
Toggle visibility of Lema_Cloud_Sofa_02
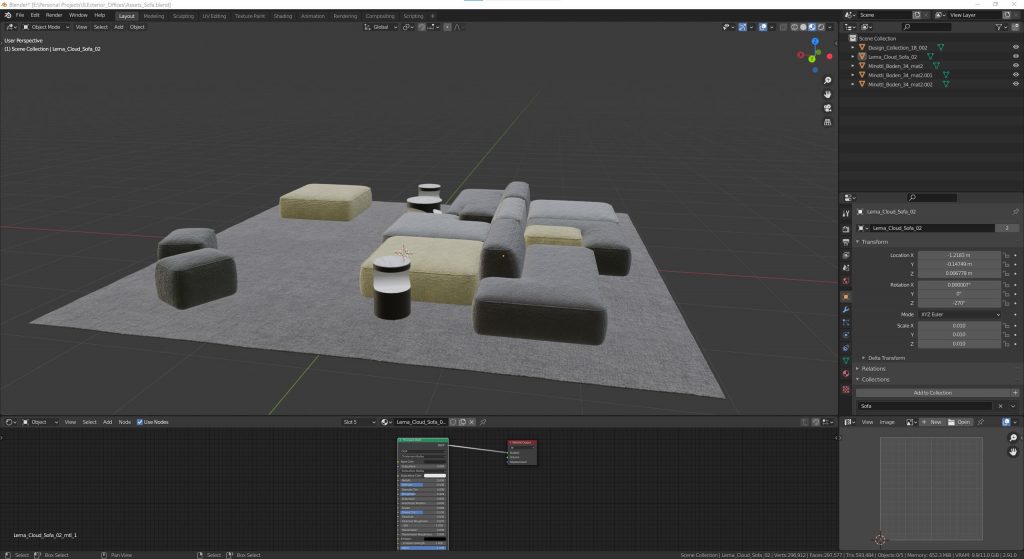point(1016,56)
